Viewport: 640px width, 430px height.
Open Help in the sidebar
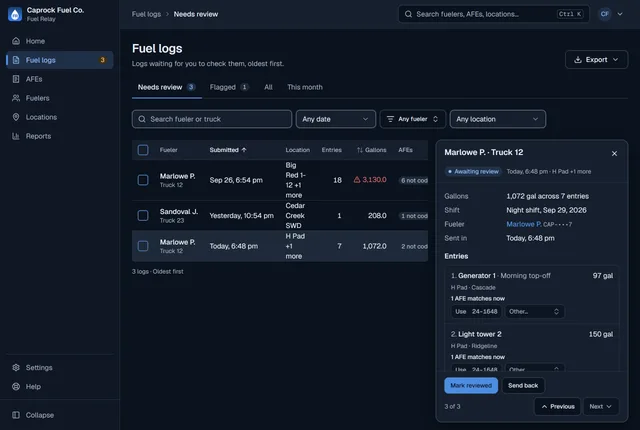tap(60, 386)
